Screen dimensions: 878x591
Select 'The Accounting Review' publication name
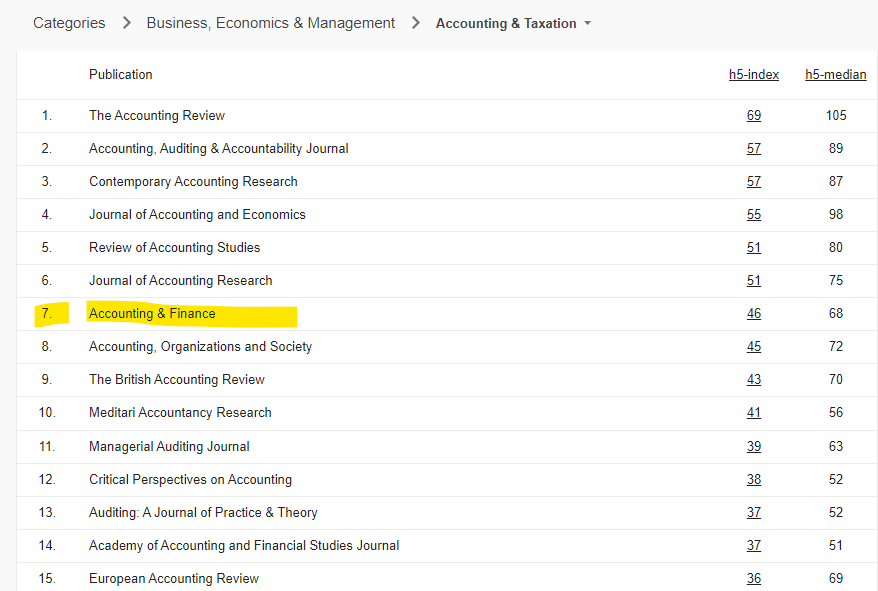click(x=157, y=115)
